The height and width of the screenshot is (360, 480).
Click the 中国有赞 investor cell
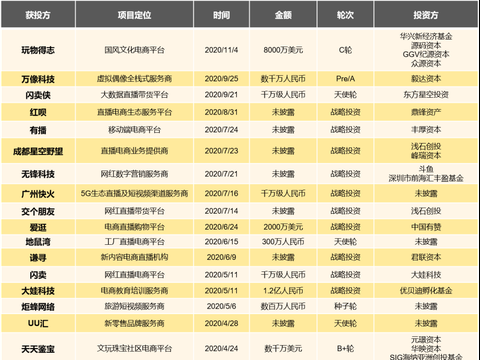click(x=426, y=227)
